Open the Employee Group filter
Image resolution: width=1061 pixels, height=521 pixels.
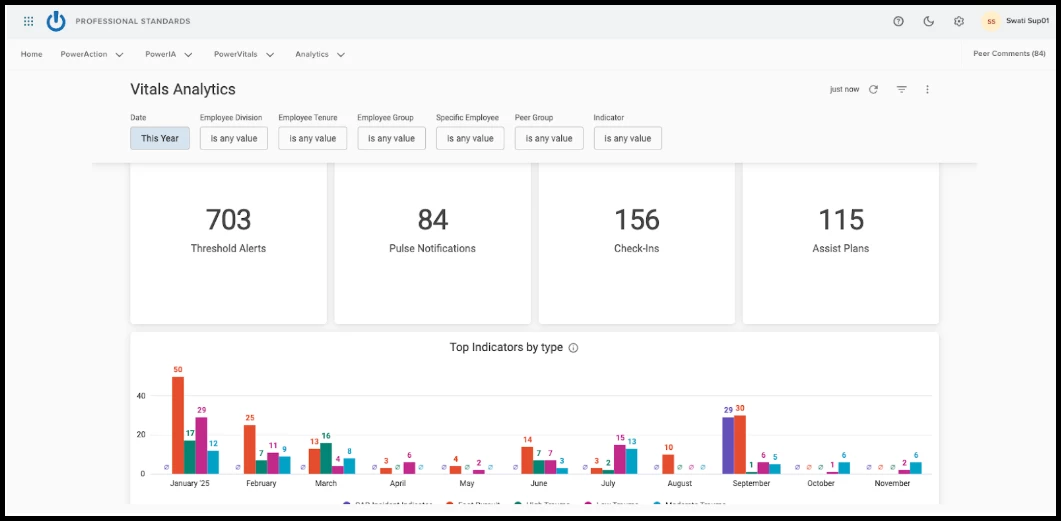[x=391, y=138]
